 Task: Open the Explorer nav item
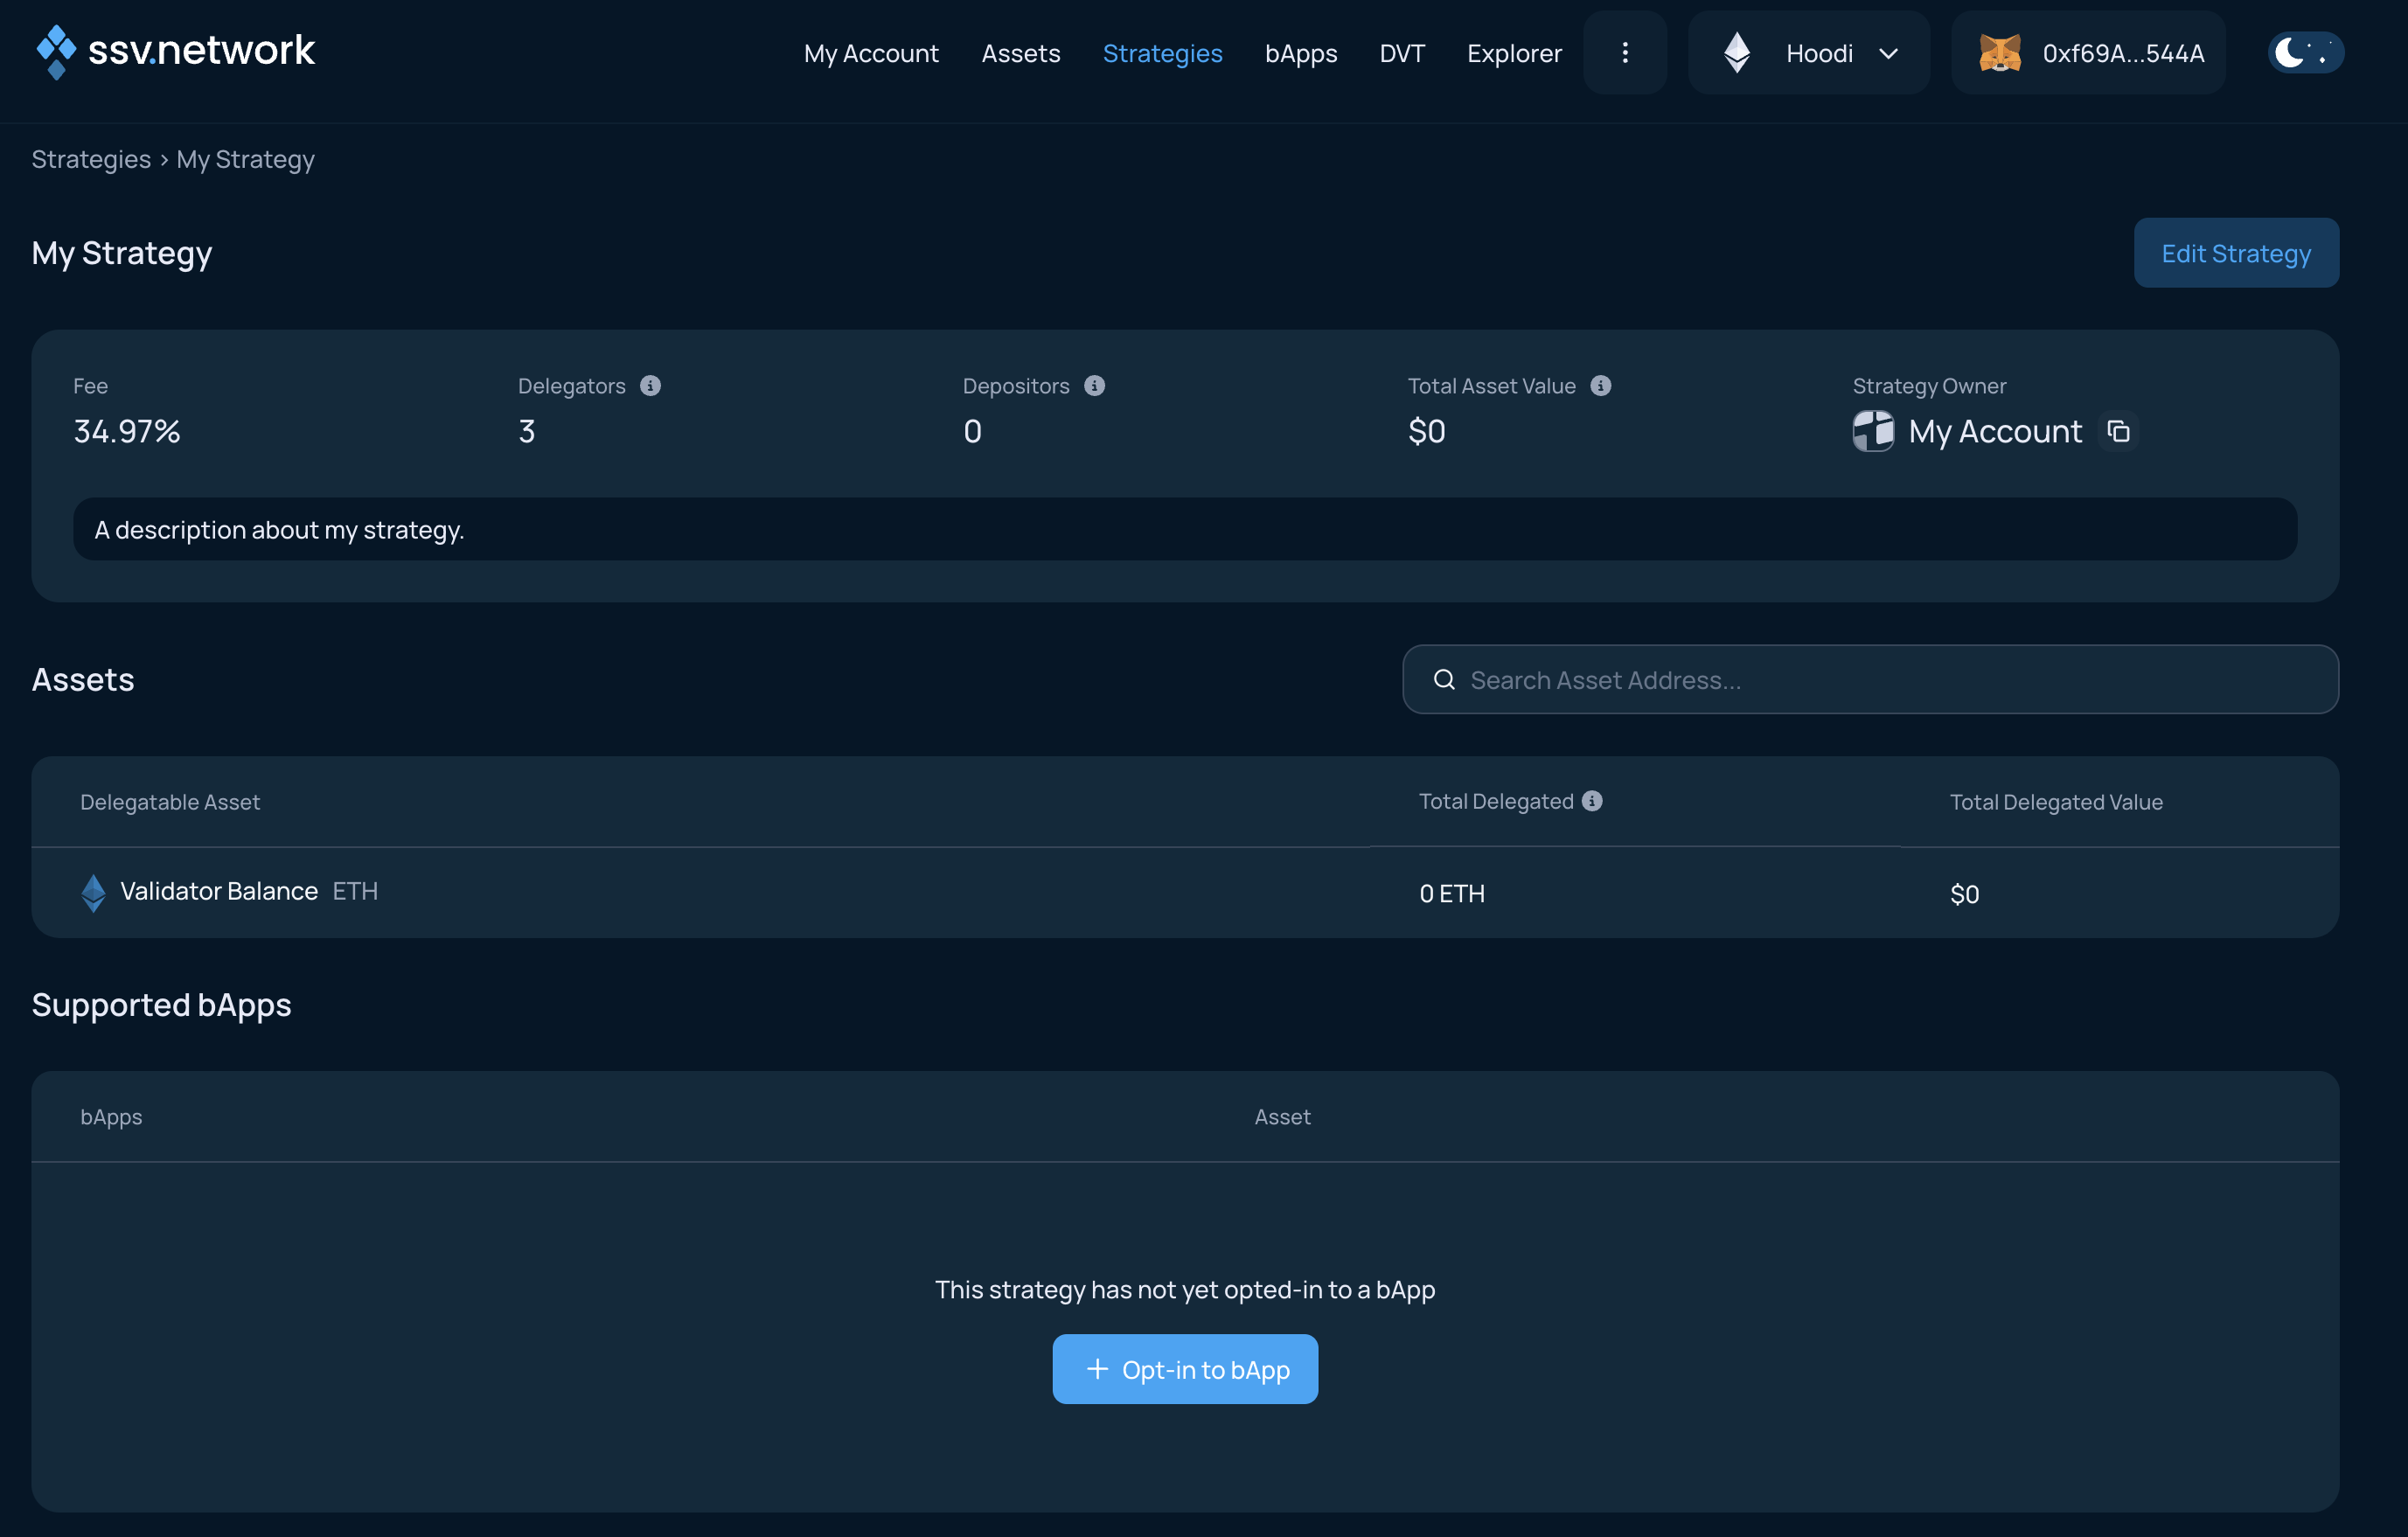[1514, 53]
